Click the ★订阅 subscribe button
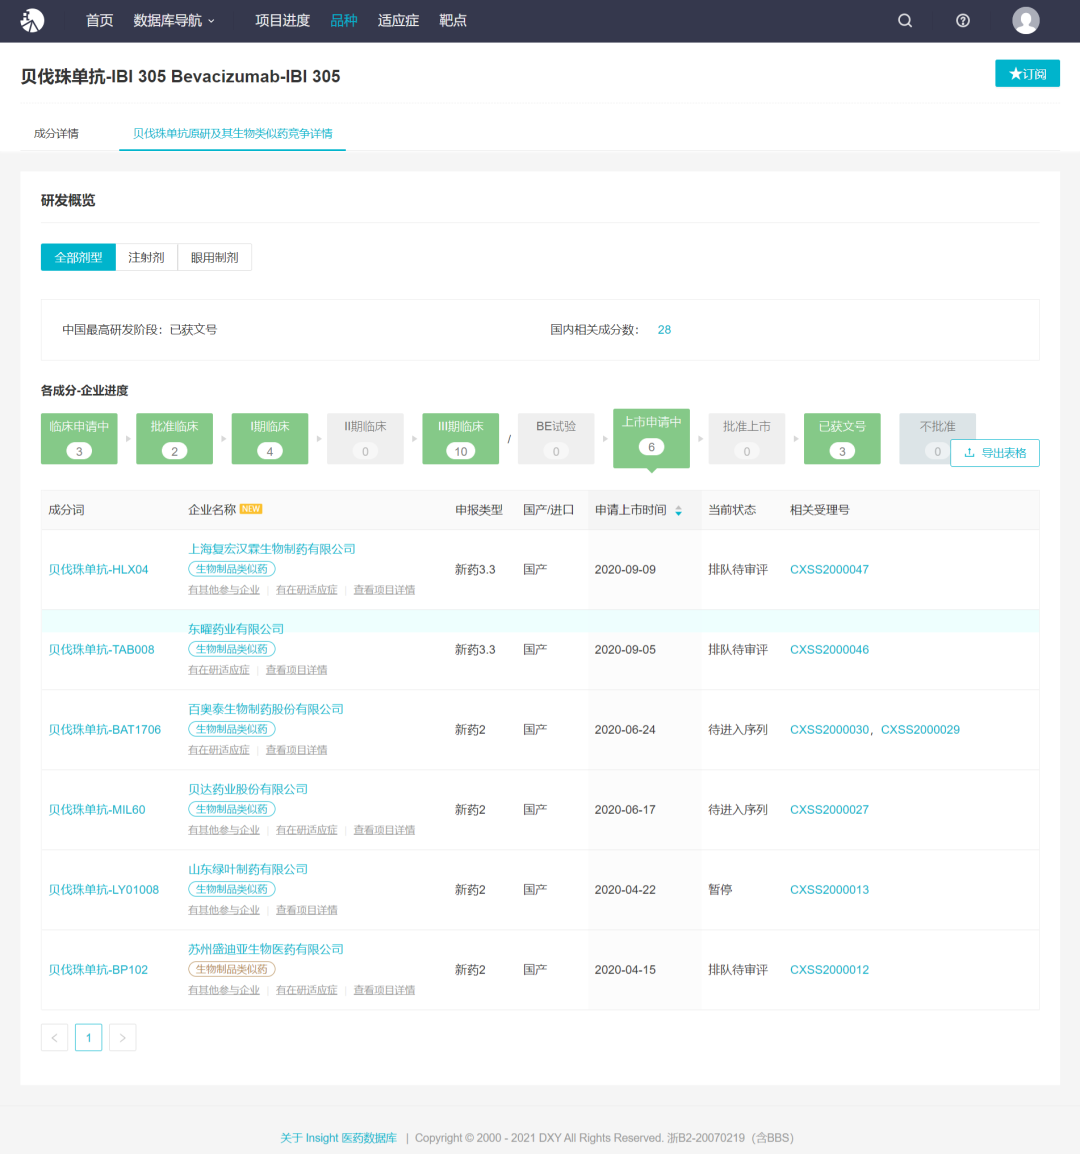The image size is (1080, 1154). [1027, 74]
